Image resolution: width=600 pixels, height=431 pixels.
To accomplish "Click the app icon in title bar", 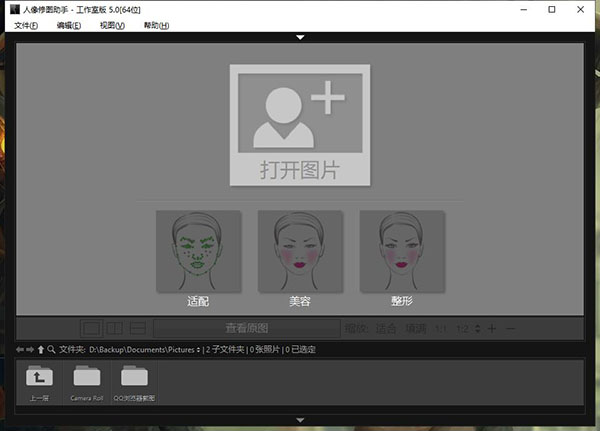I will [x=15, y=9].
